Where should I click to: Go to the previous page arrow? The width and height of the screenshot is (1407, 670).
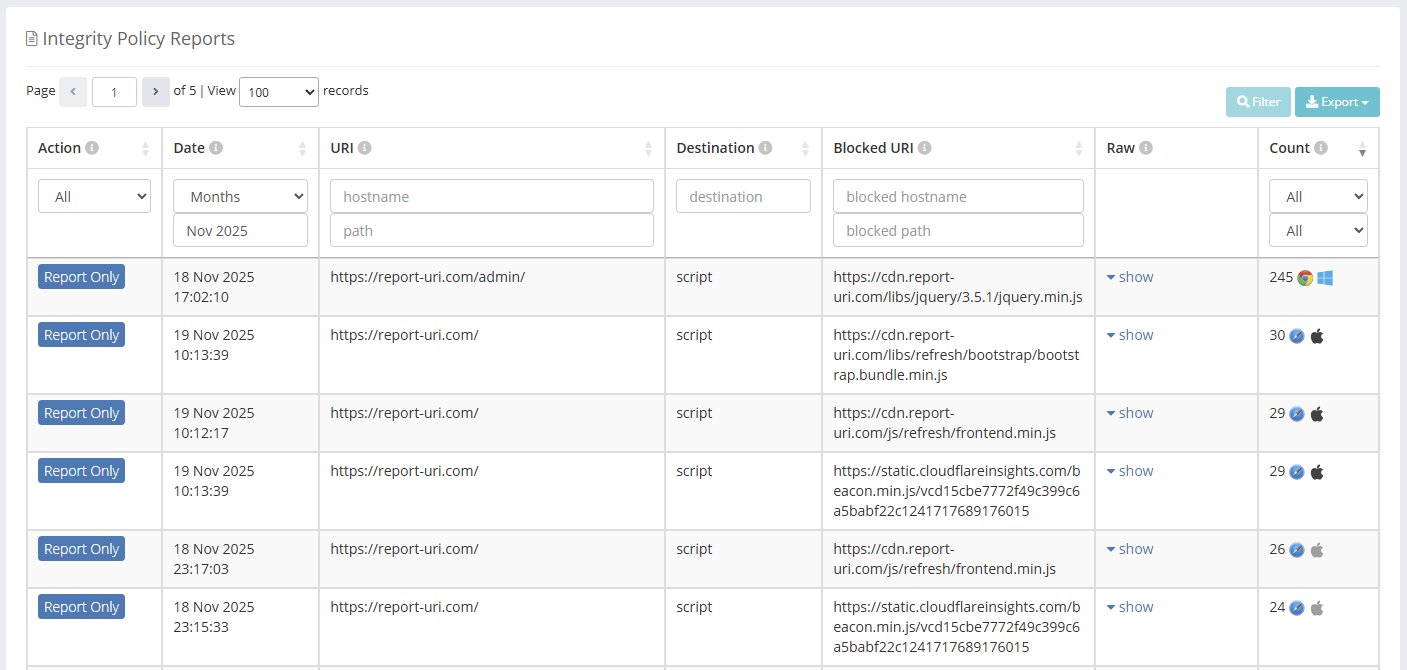click(x=73, y=92)
